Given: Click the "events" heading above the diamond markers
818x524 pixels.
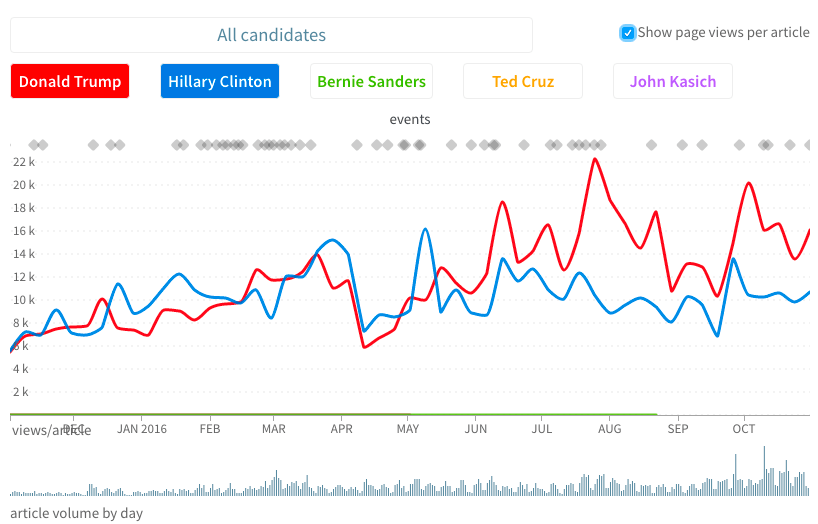Looking at the screenshot, I should 410,119.
